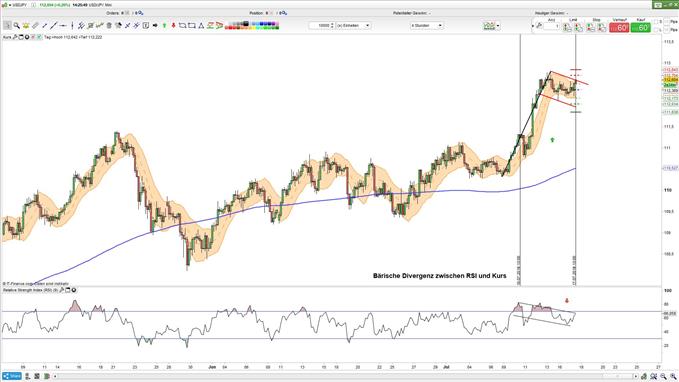Click the Relative Strength Index label

coord(30,290)
